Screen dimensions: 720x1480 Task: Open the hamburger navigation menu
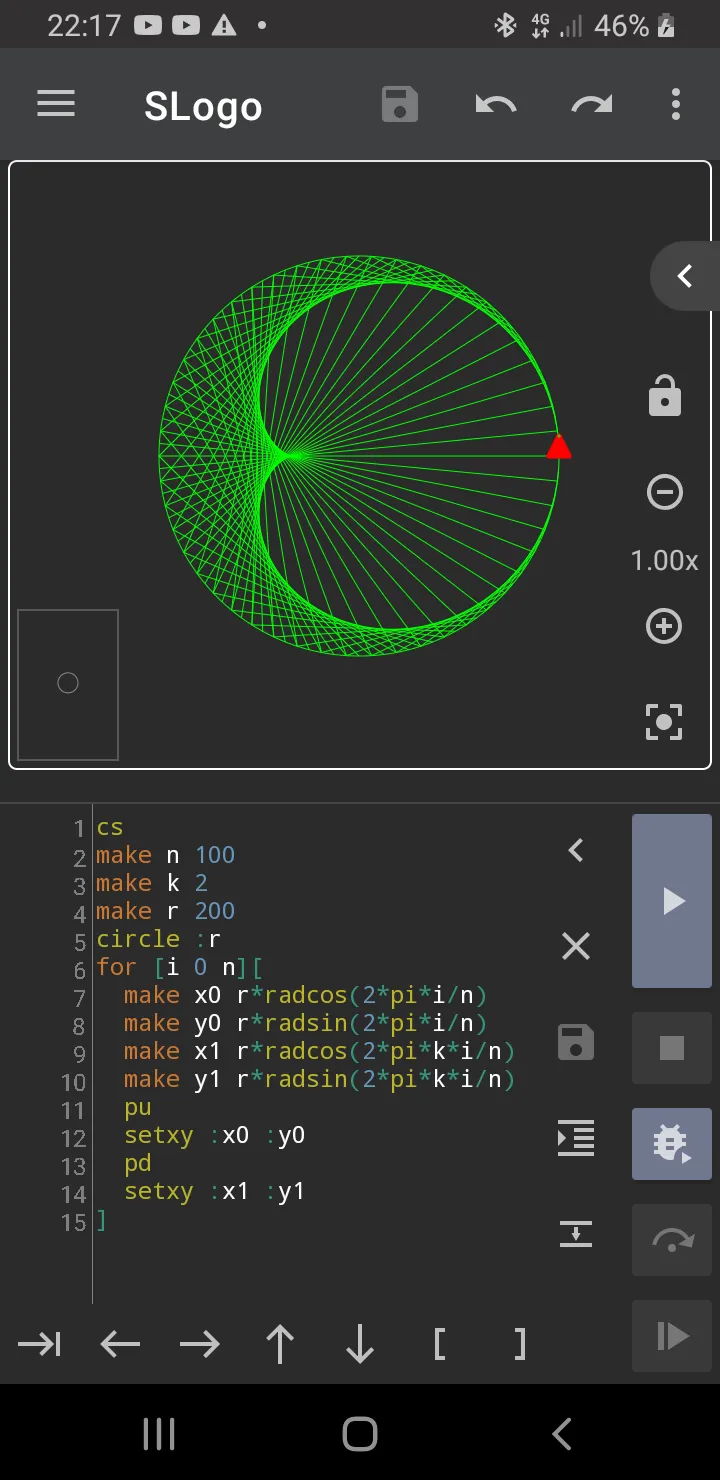click(56, 104)
